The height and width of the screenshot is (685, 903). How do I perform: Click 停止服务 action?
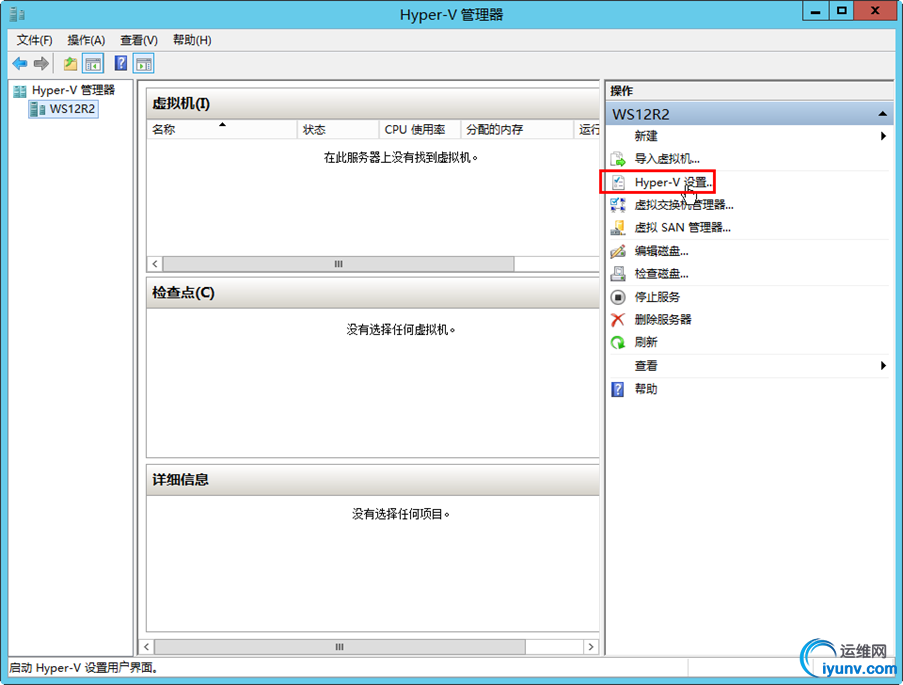click(x=657, y=297)
